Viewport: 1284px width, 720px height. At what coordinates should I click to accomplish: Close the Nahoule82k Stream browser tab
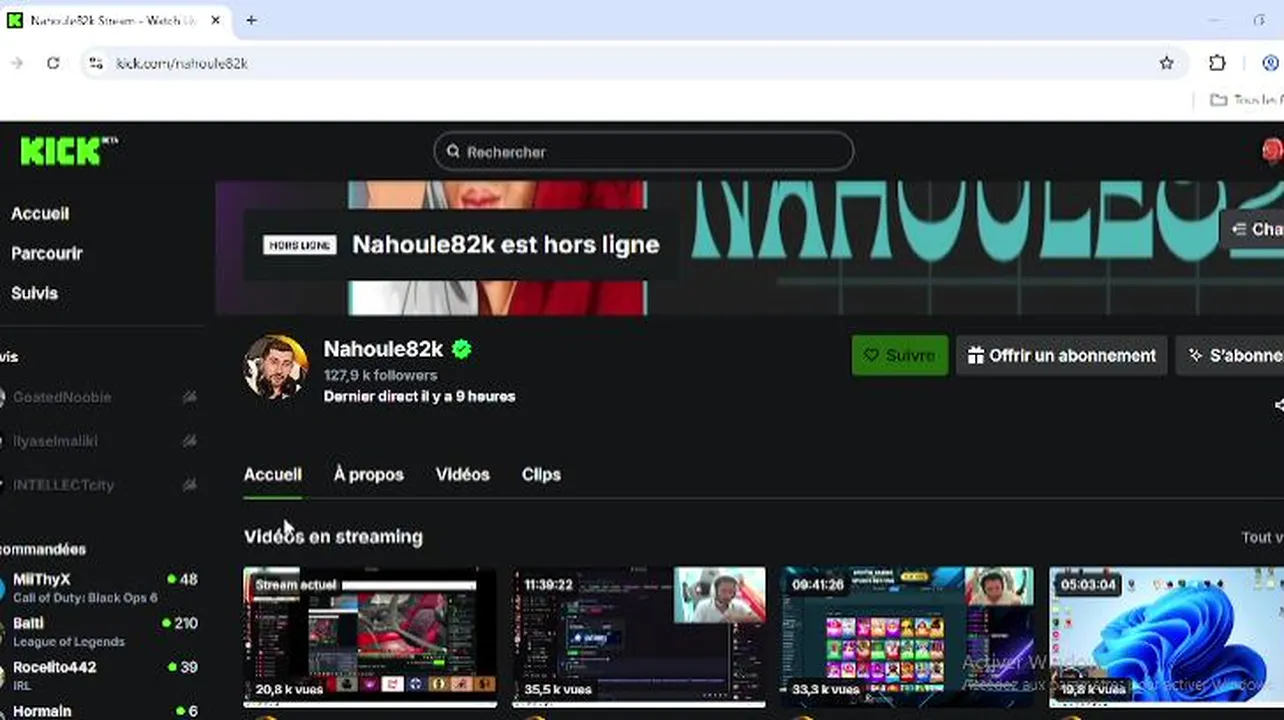click(215, 20)
